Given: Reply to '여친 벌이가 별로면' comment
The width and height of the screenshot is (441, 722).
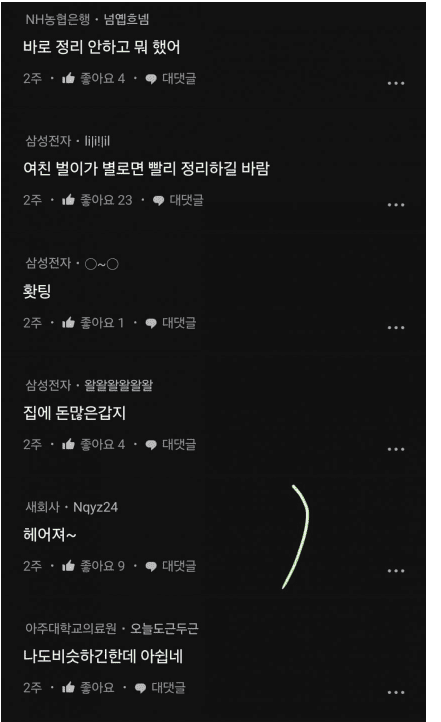Looking at the screenshot, I should click(x=178, y=200).
